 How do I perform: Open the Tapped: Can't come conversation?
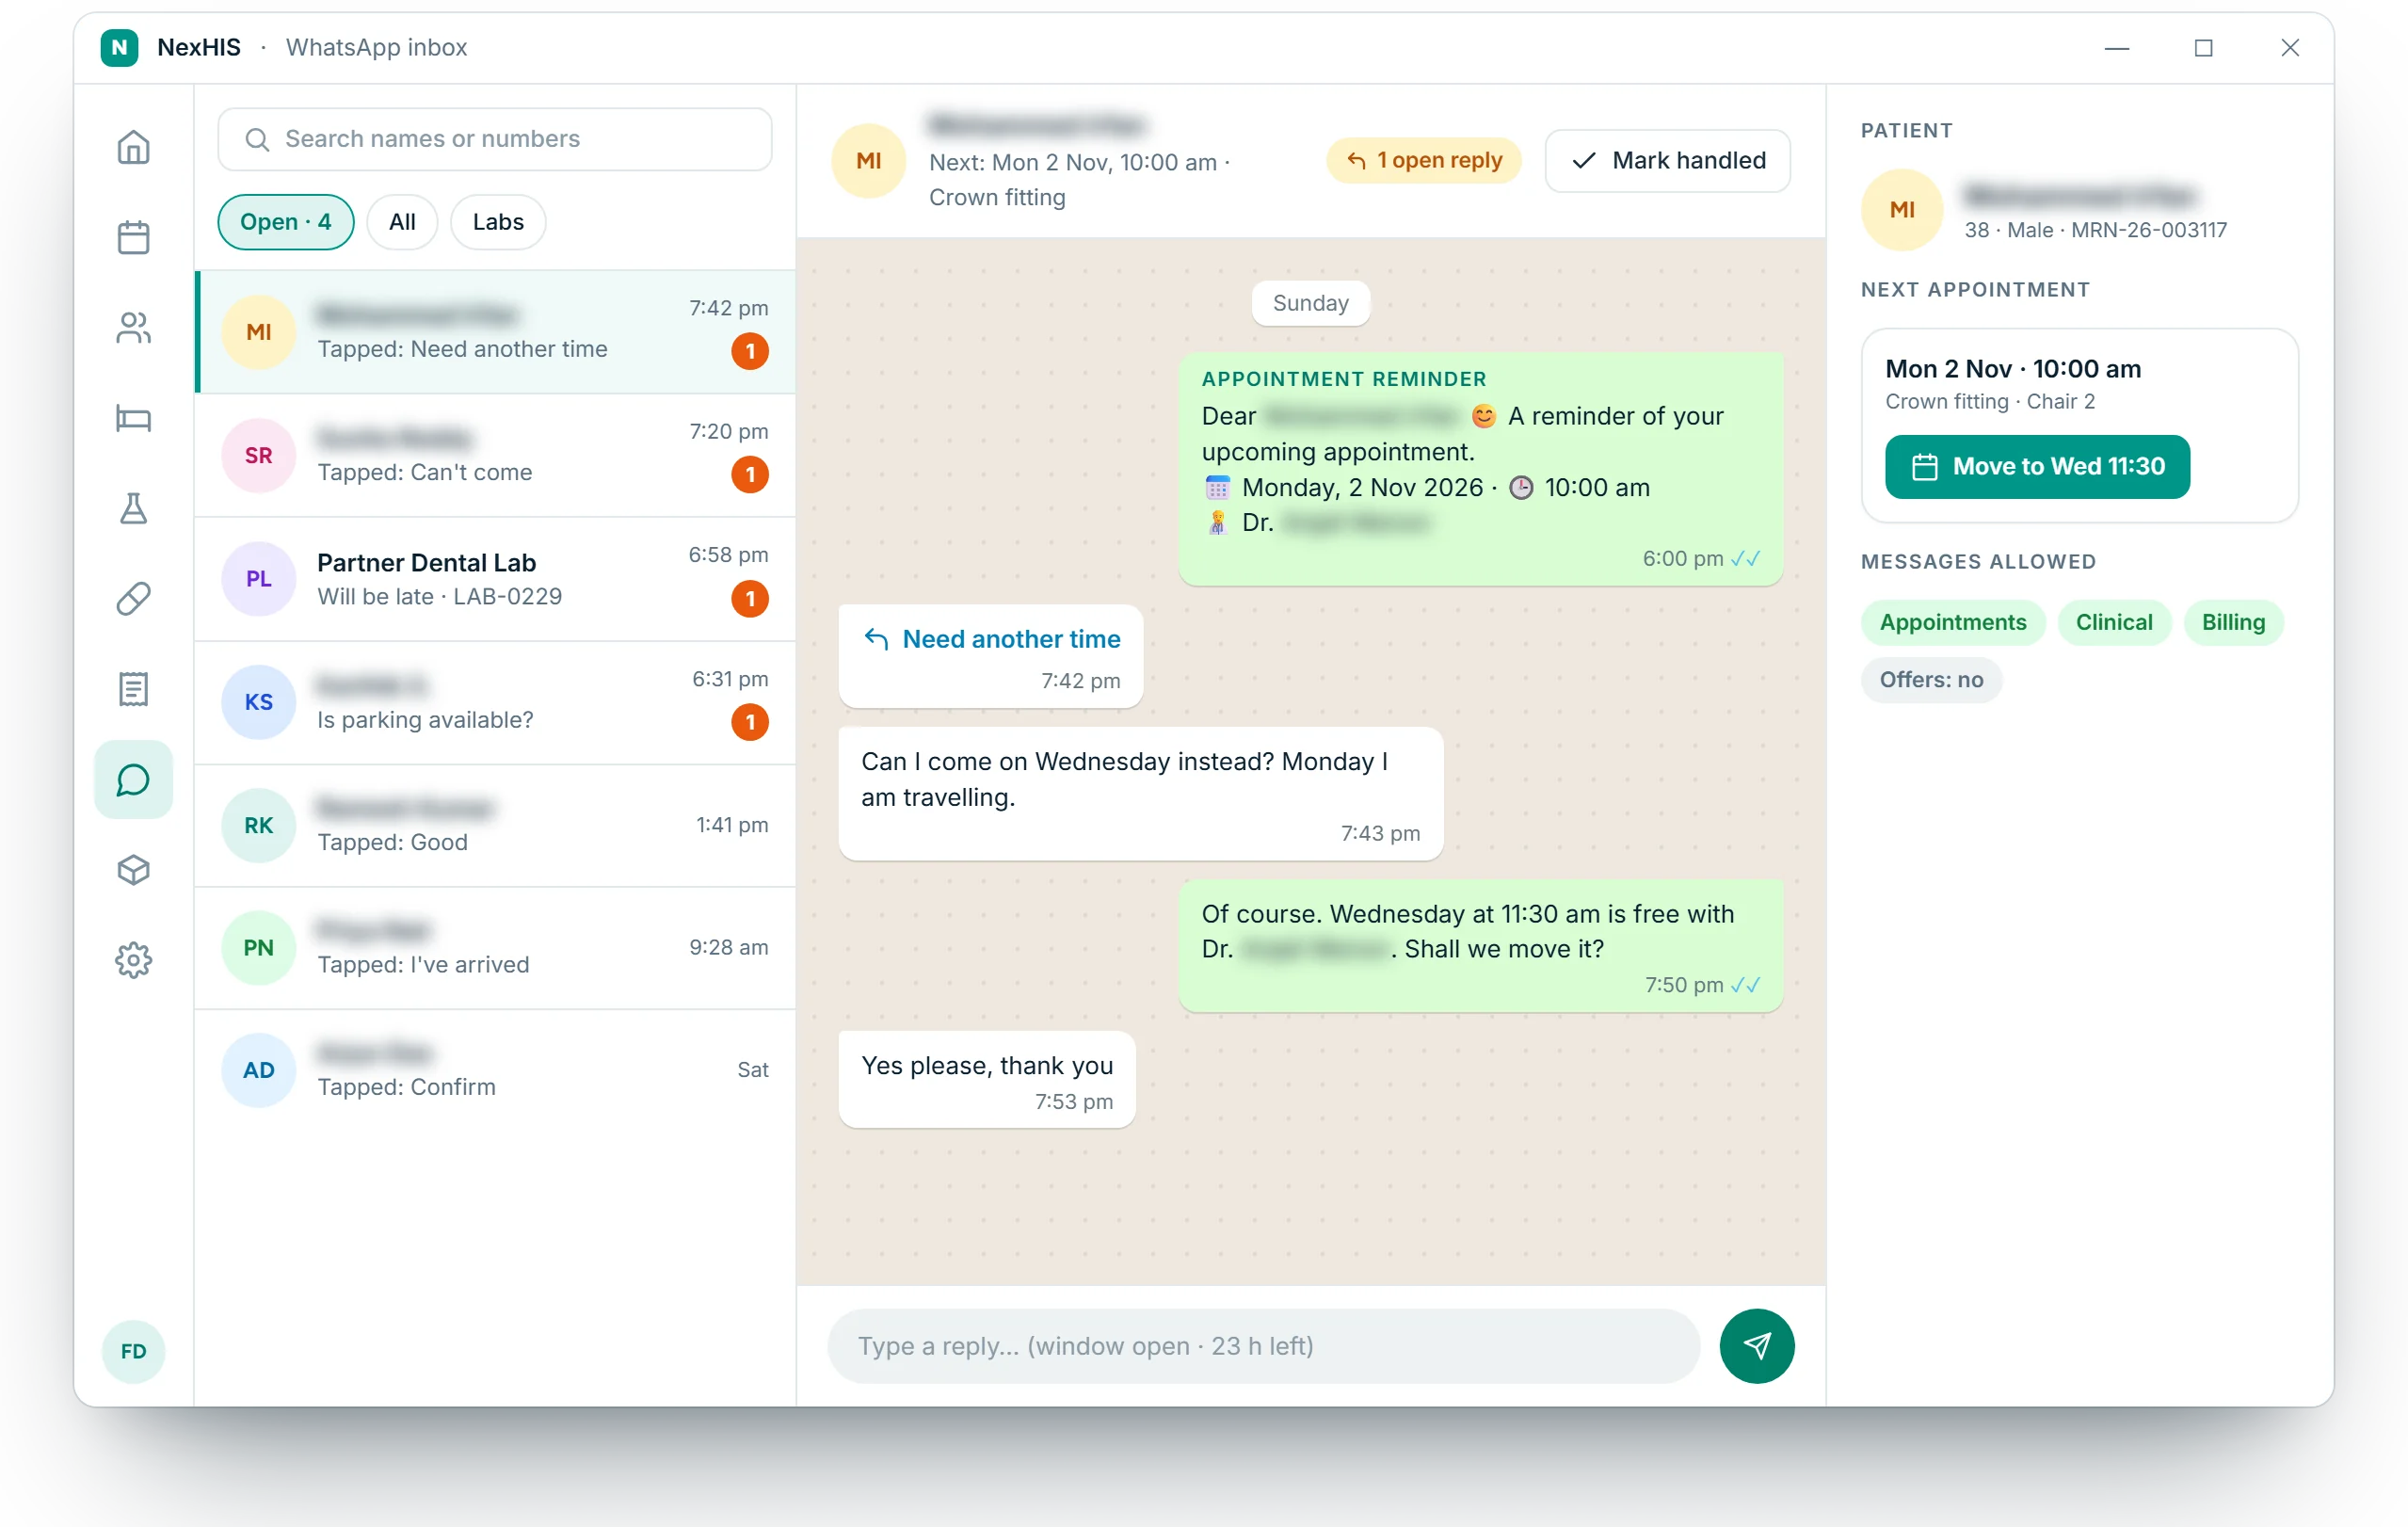coord(495,455)
